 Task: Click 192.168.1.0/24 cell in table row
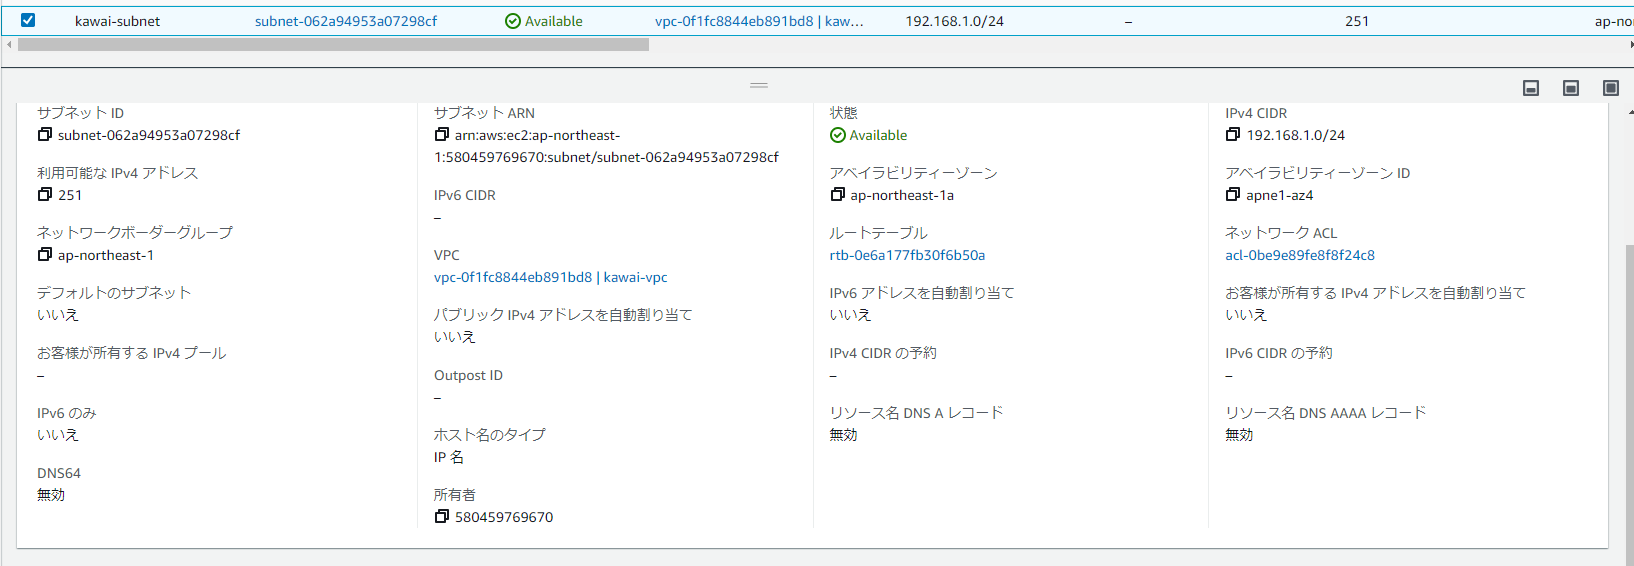click(955, 21)
